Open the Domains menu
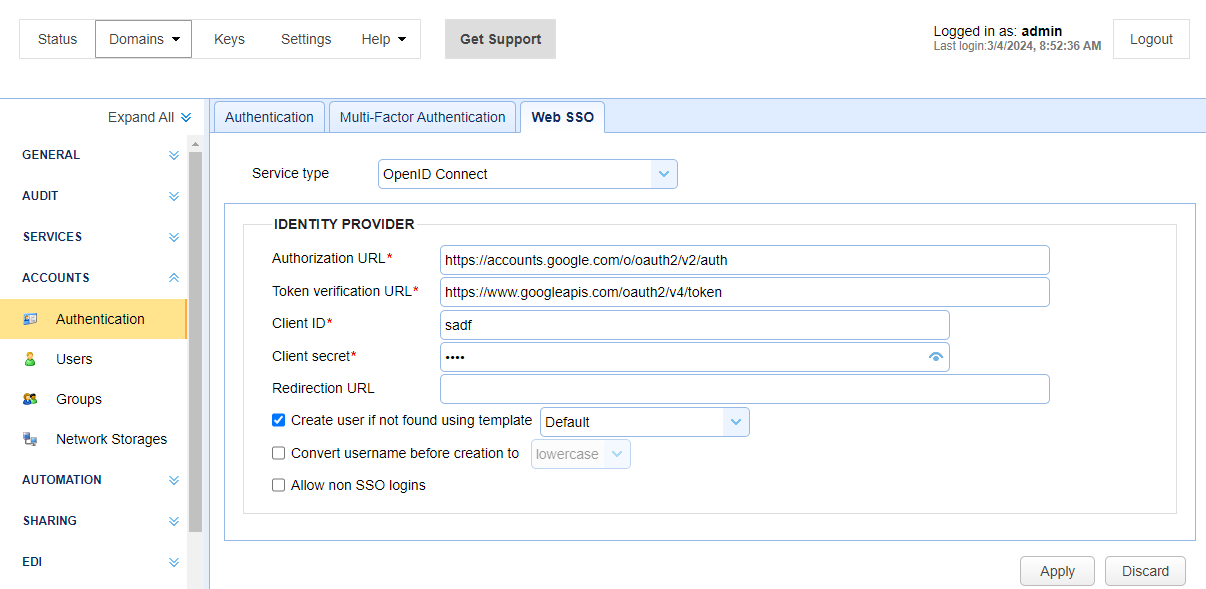 point(143,39)
